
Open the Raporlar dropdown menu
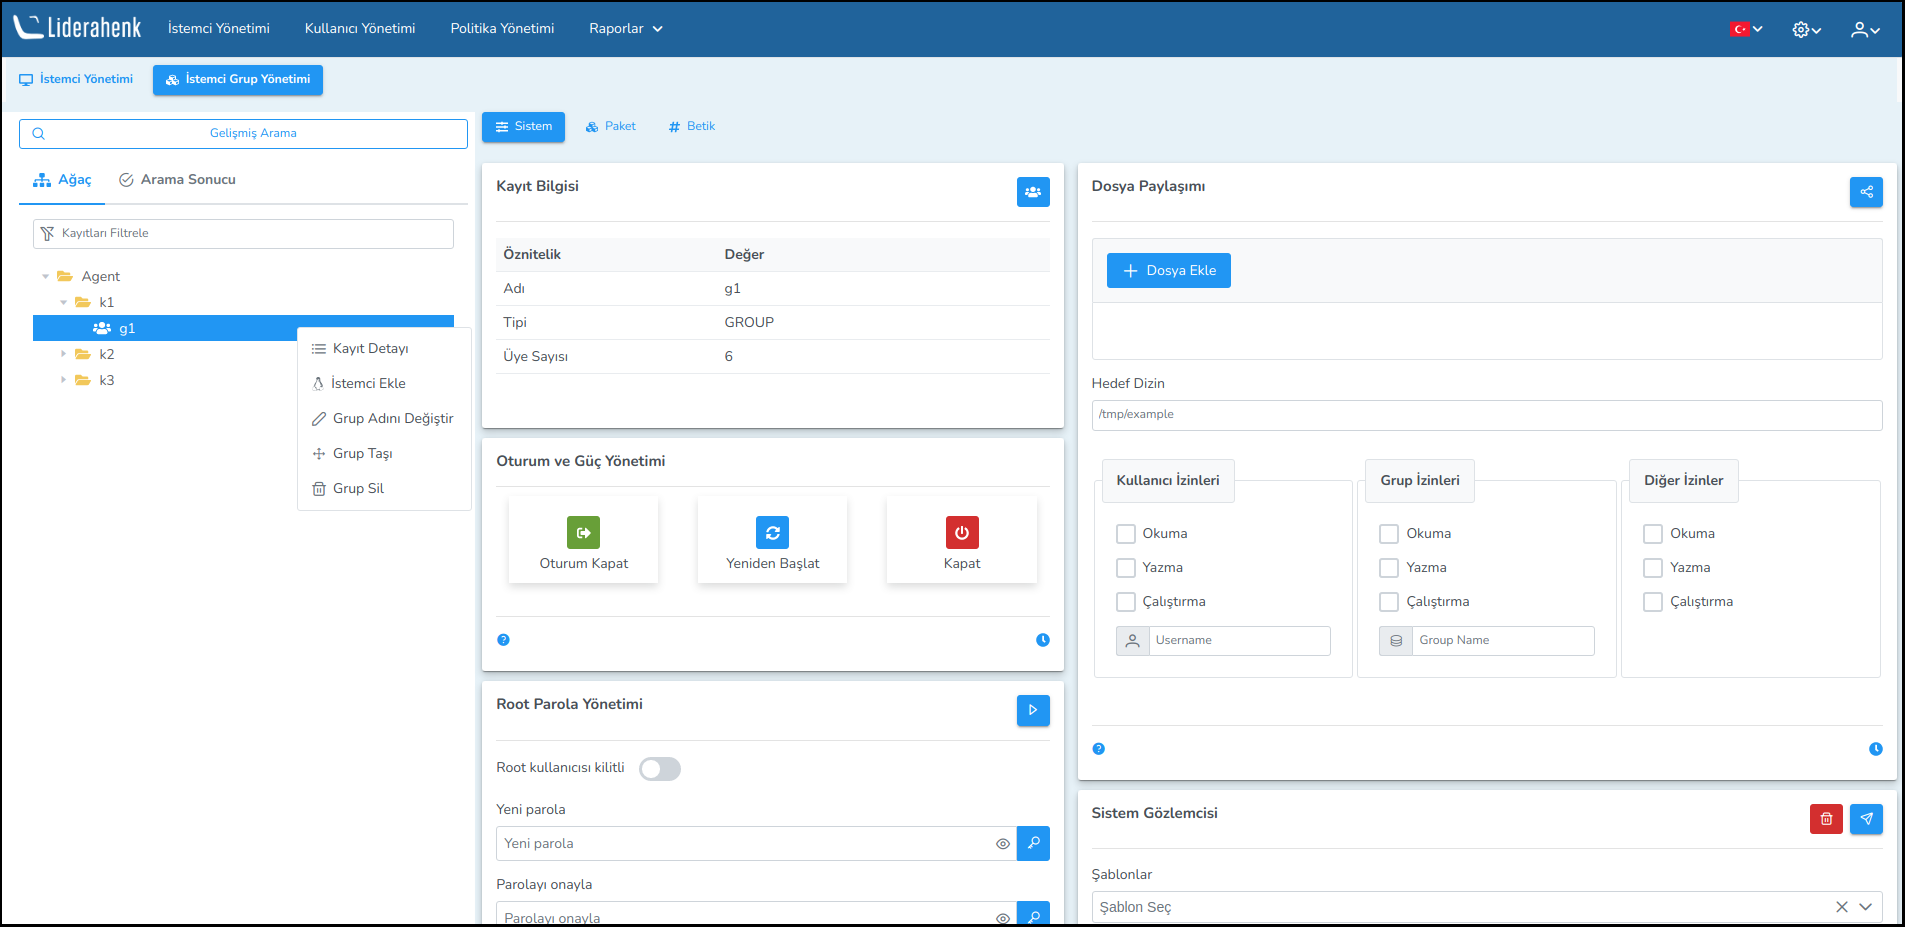(625, 29)
